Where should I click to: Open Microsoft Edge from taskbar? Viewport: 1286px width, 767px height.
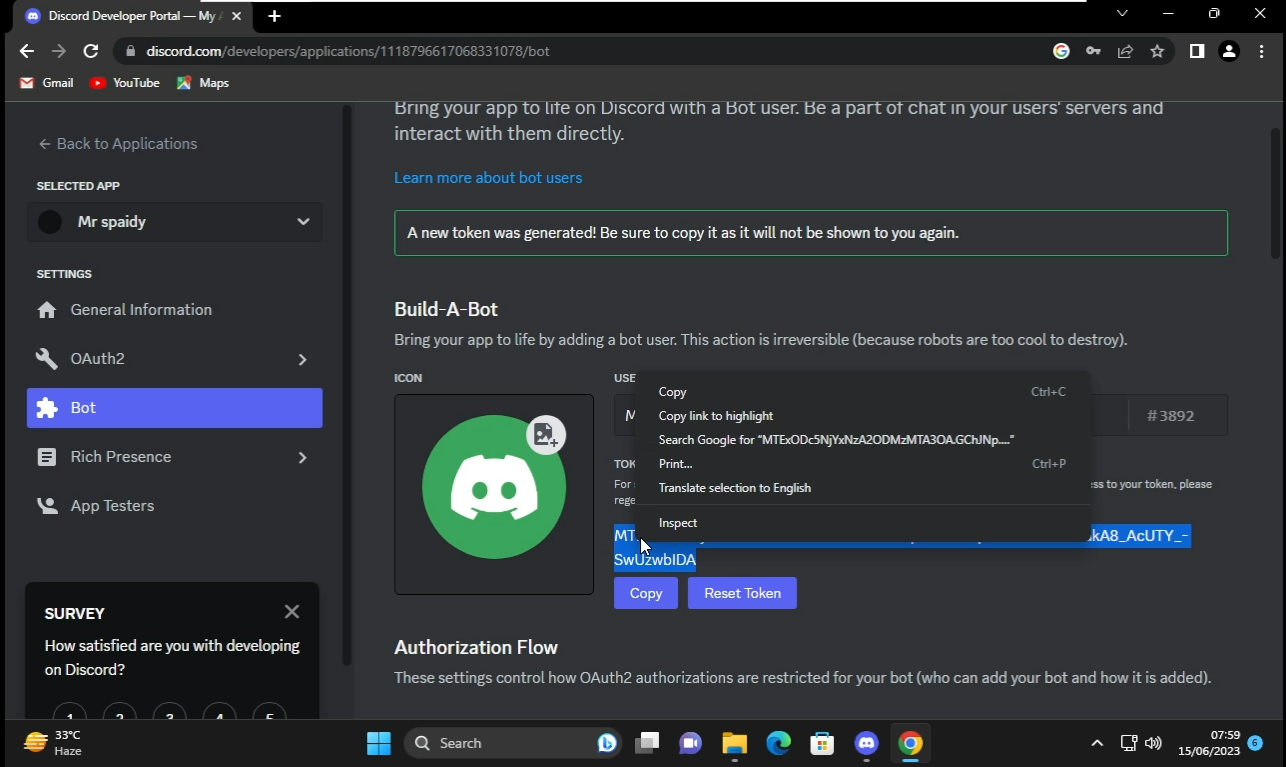point(779,743)
